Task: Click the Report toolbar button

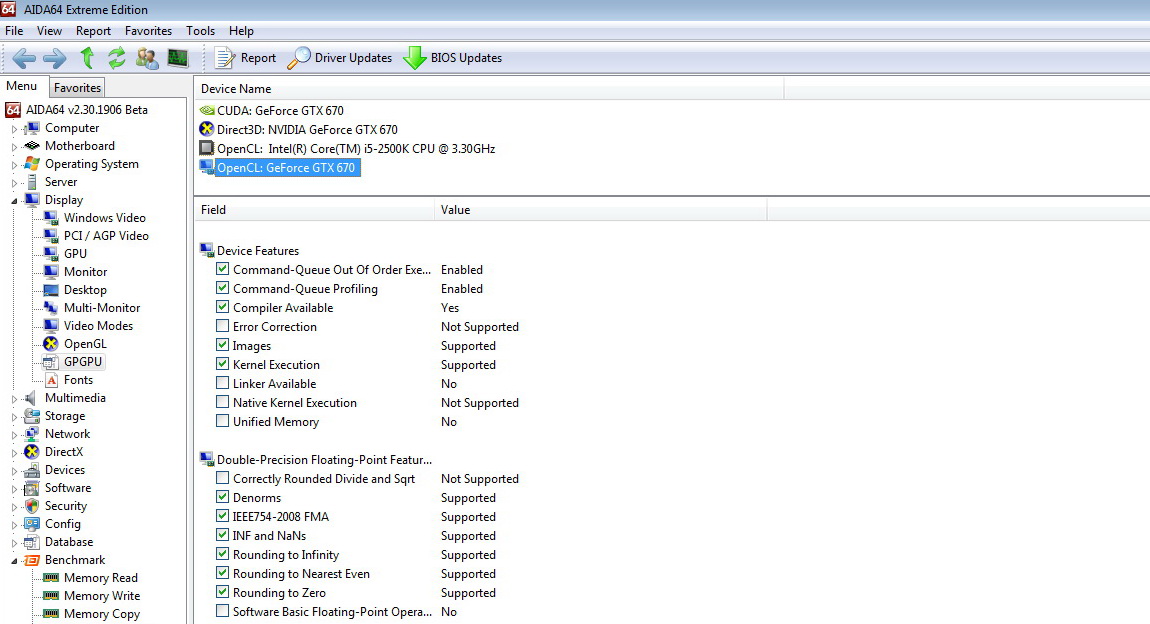Action: pyautogui.click(x=245, y=58)
